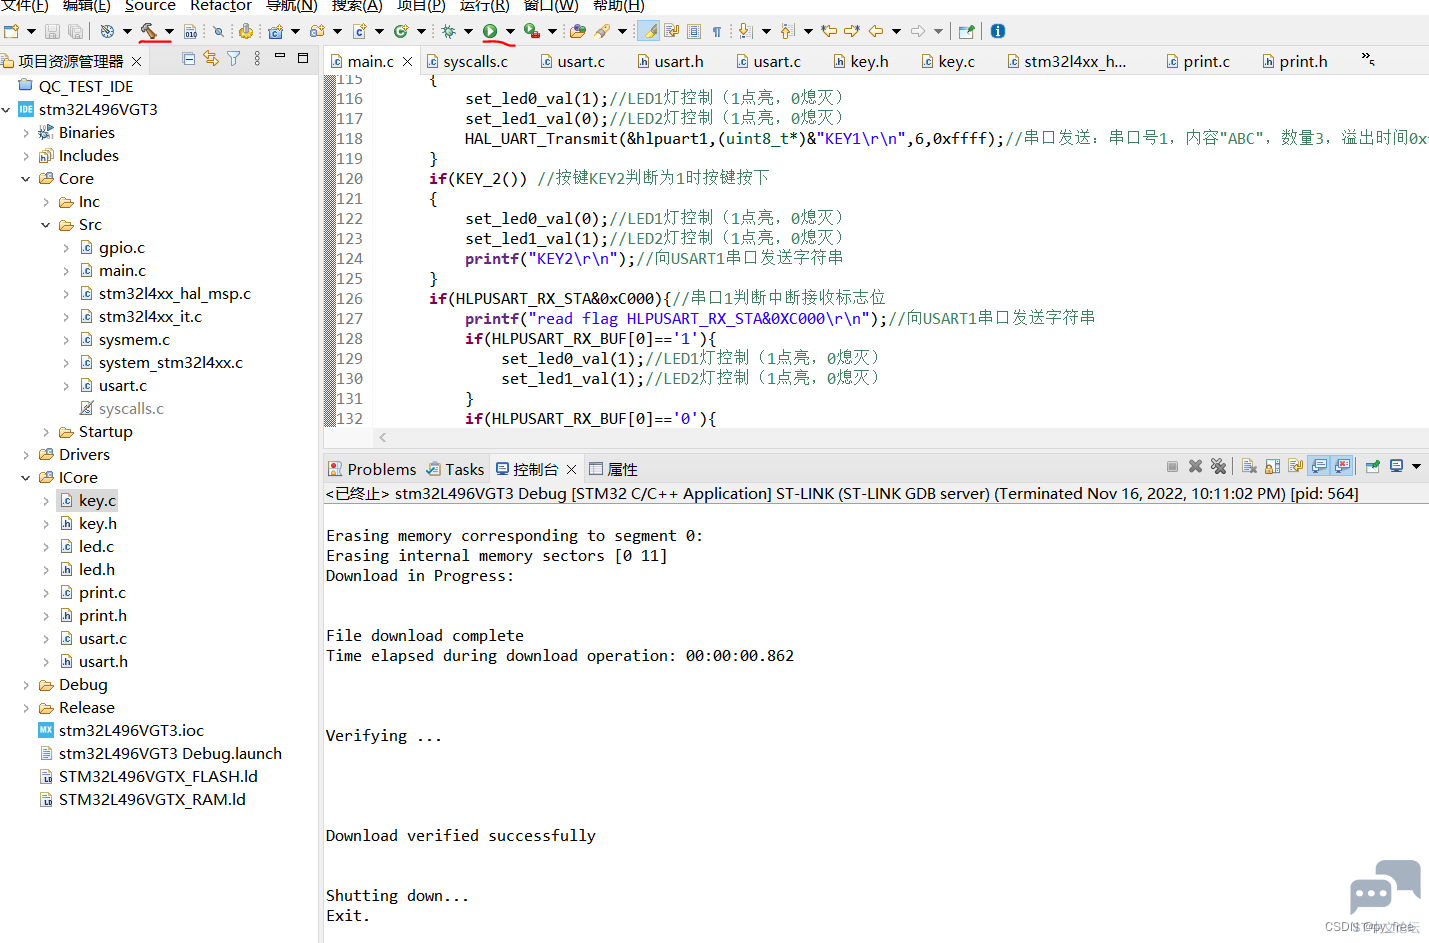Toggle the Pin Console button

(x=1373, y=466)
